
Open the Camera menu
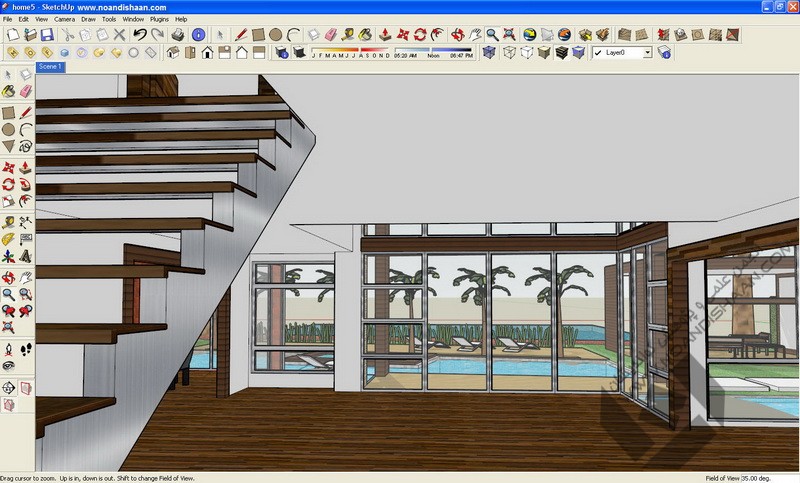pyautogui.click(x=63, y=19)
